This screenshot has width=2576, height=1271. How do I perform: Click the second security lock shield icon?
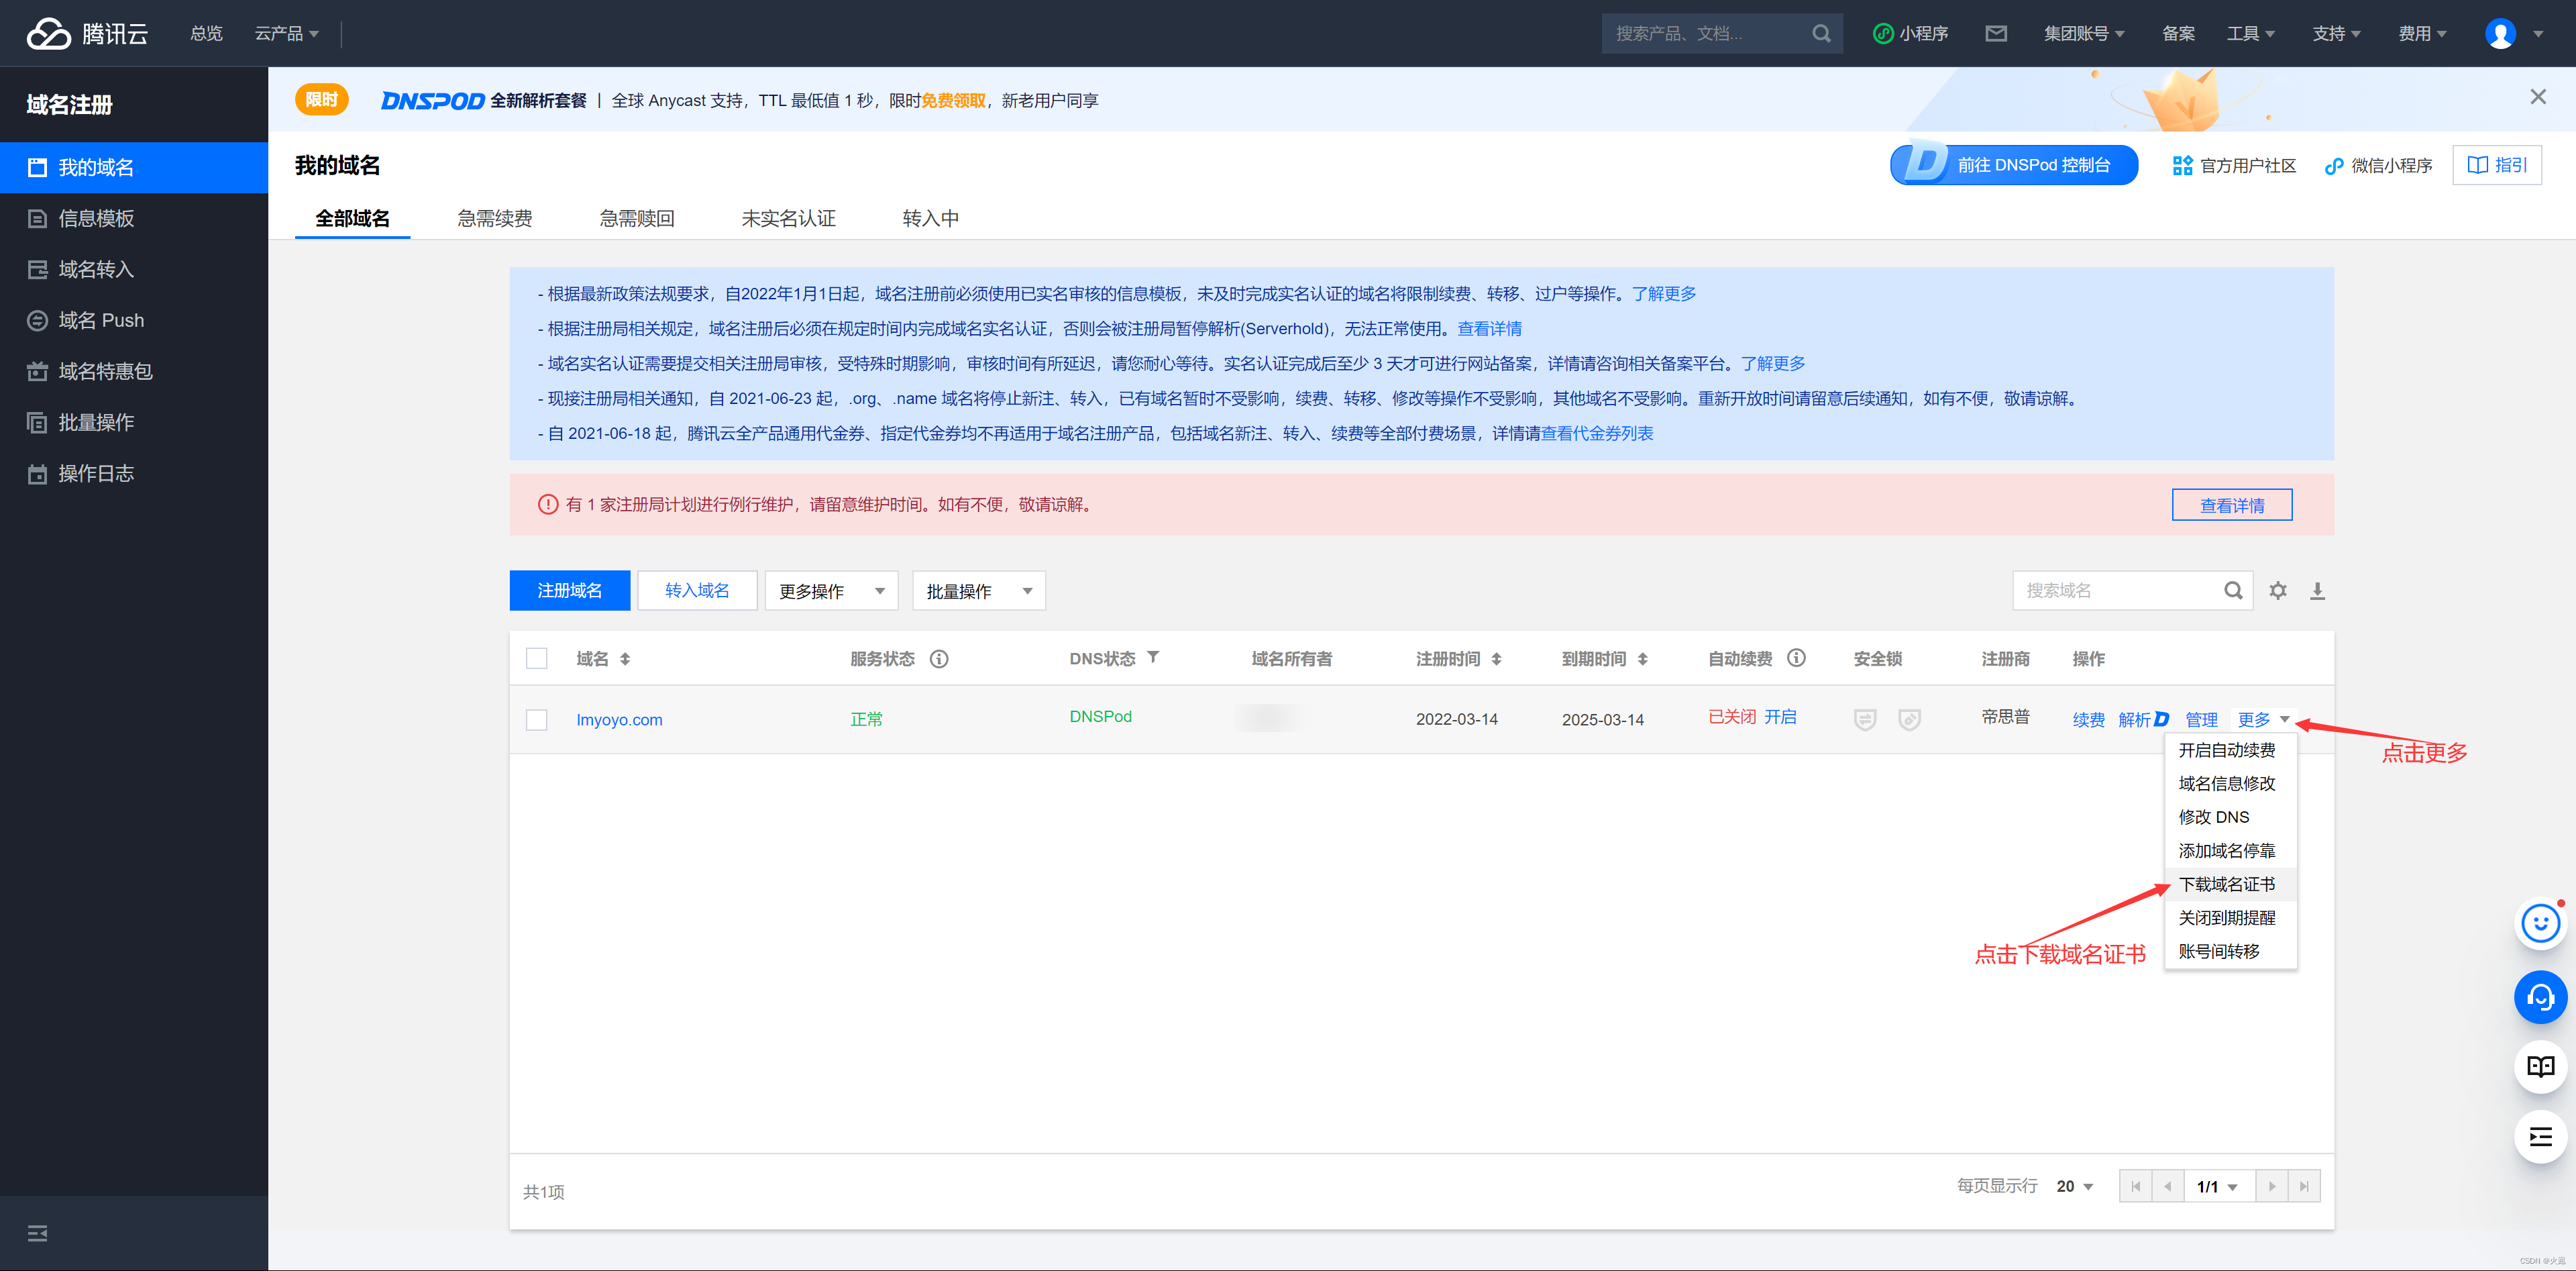point(1909,719)
